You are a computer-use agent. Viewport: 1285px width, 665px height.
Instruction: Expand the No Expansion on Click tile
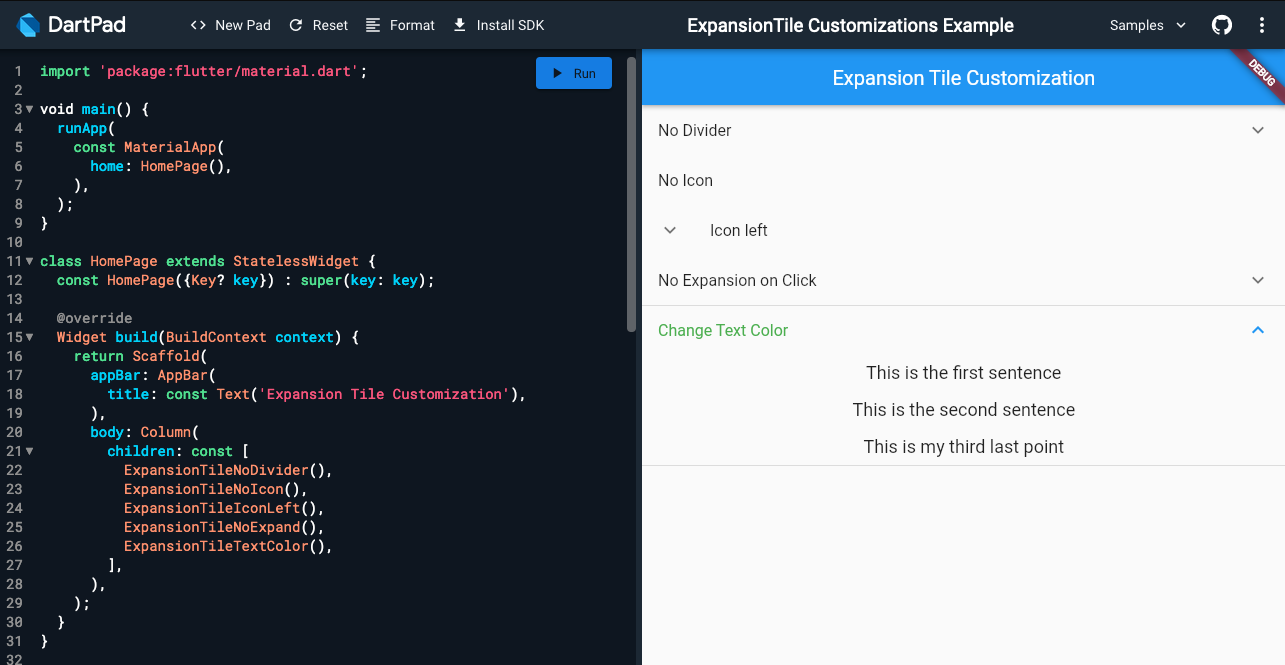[1258, 280]
